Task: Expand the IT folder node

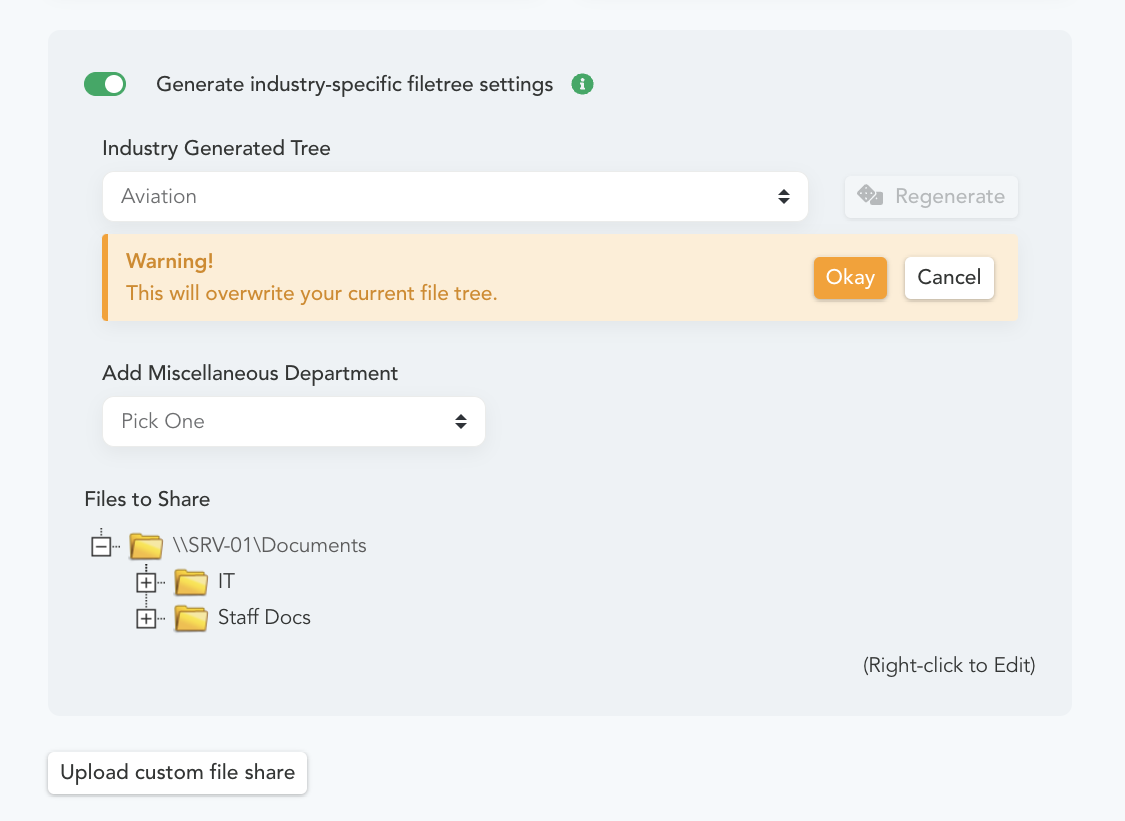Action: (x=146, y=582)
